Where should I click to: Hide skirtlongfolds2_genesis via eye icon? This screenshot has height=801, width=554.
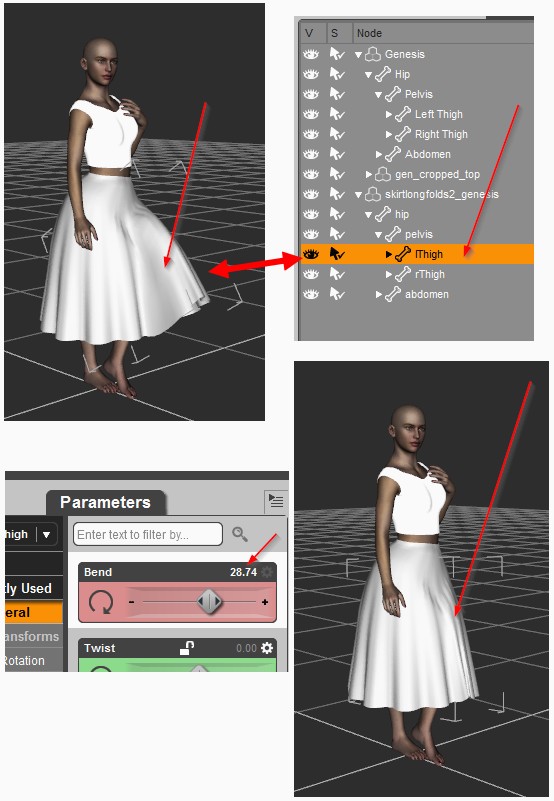tap(311, 194)
